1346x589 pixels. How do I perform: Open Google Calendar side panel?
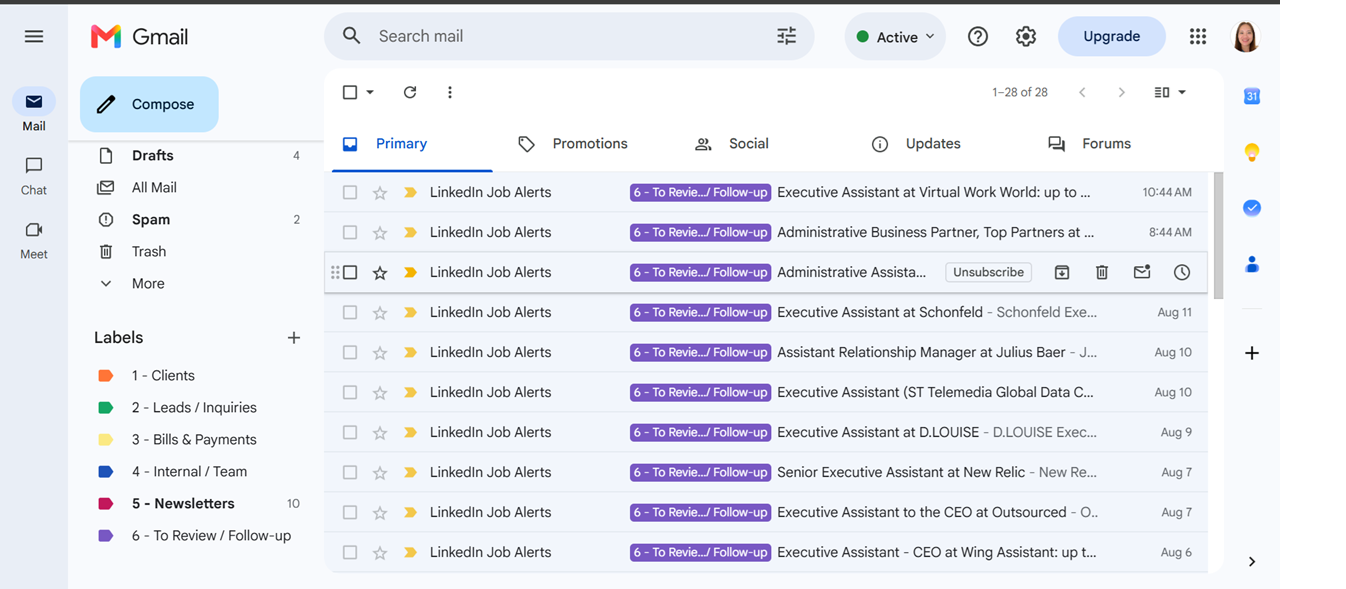click(1251, 97)
